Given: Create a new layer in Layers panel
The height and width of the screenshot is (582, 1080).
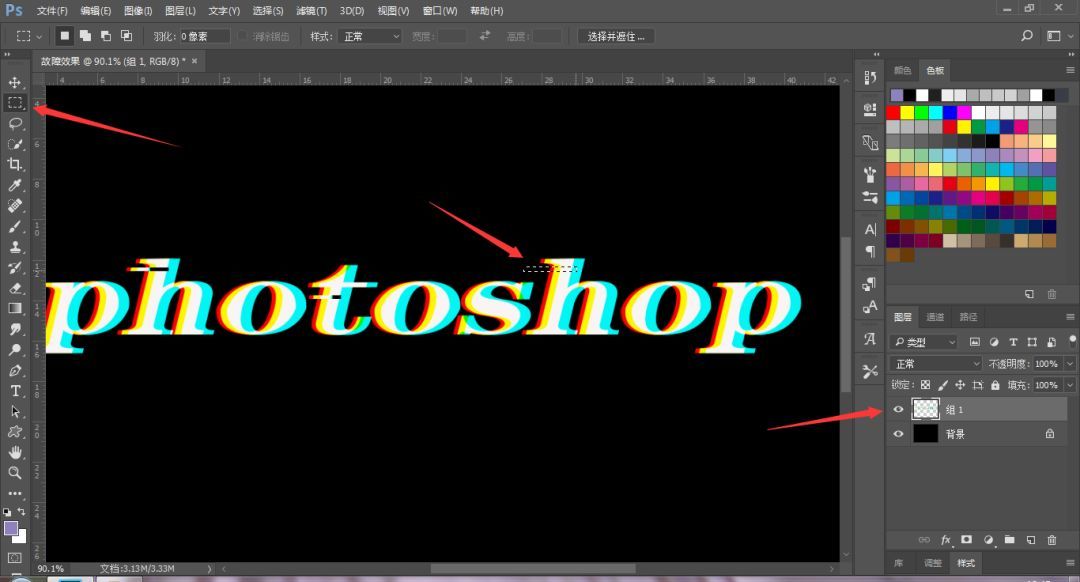Looking at the screenshot, I should click(1030, 540).
